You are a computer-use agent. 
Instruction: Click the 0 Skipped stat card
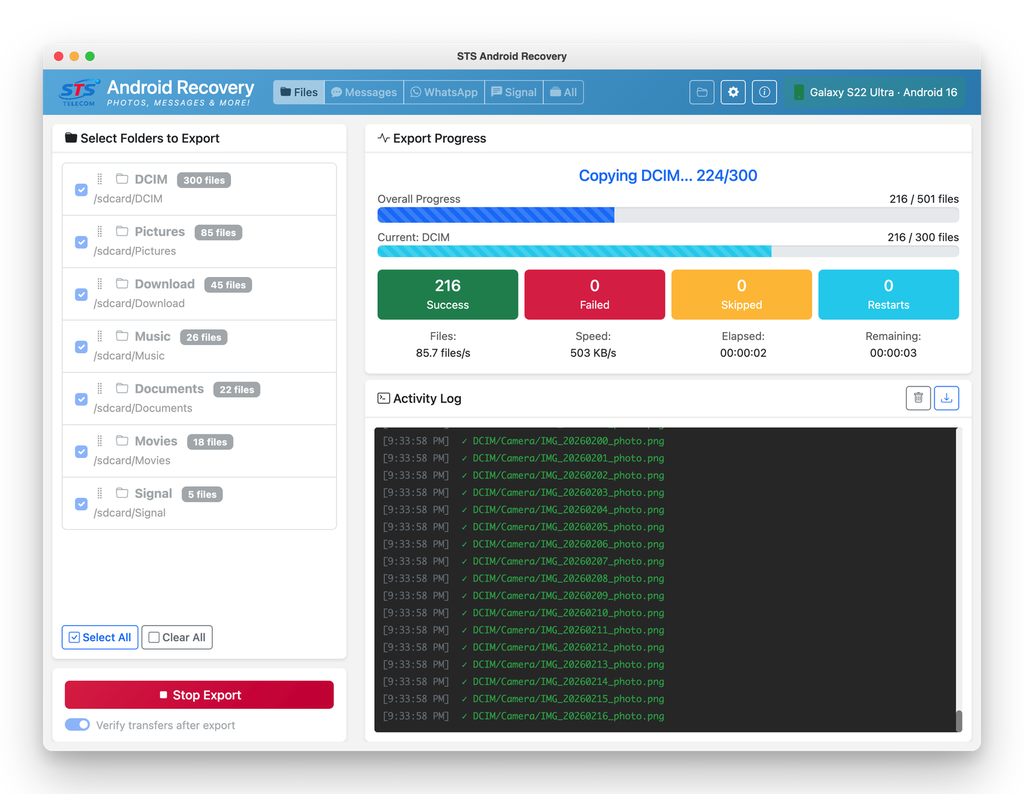click(741, 294)
